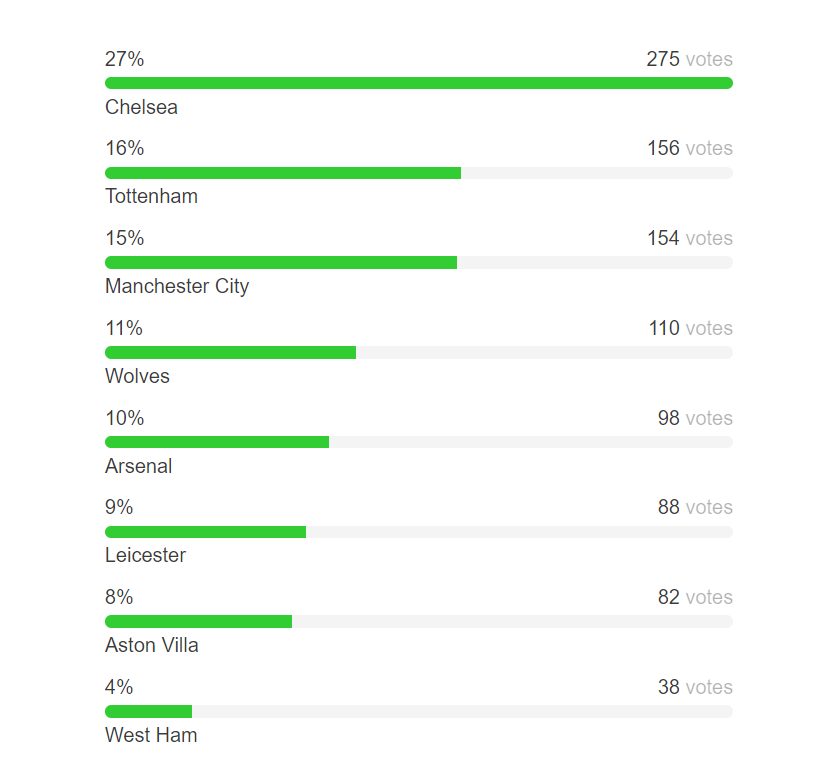
Task: Select the West Ham label
Action: (151, 735)
